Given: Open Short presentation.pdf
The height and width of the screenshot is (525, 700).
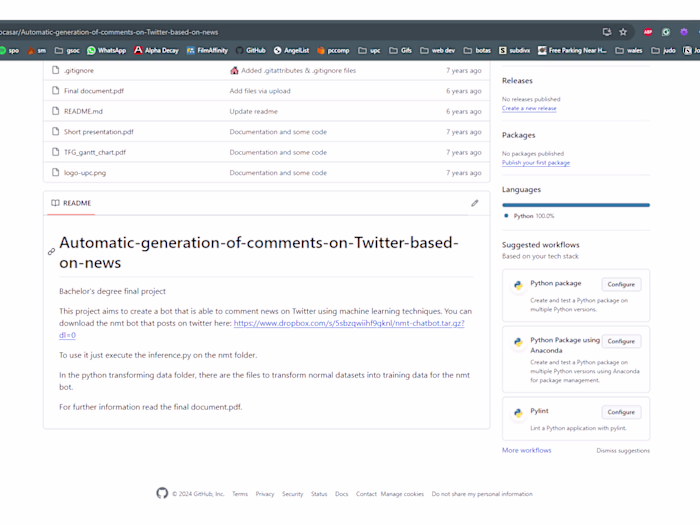Looking at the screenshot, I should coord(99,132).
